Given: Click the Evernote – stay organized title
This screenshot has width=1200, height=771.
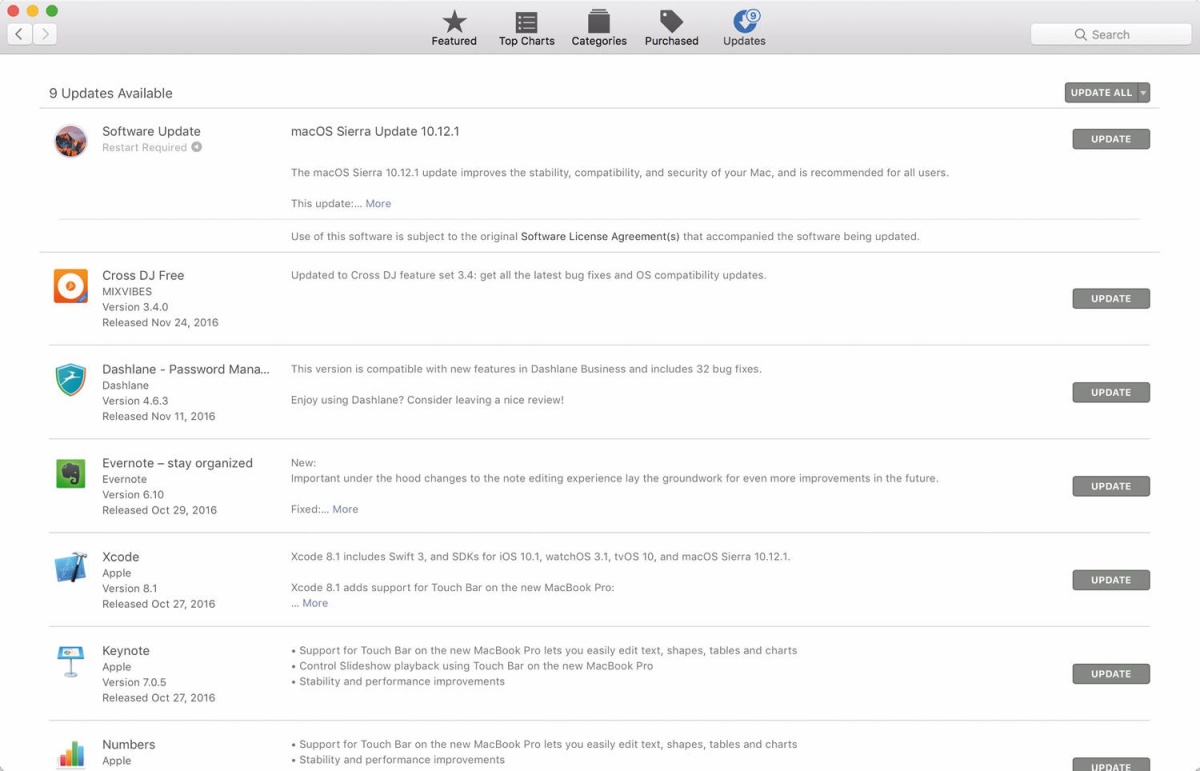Looking at the screenshot, I should point(177,463).
